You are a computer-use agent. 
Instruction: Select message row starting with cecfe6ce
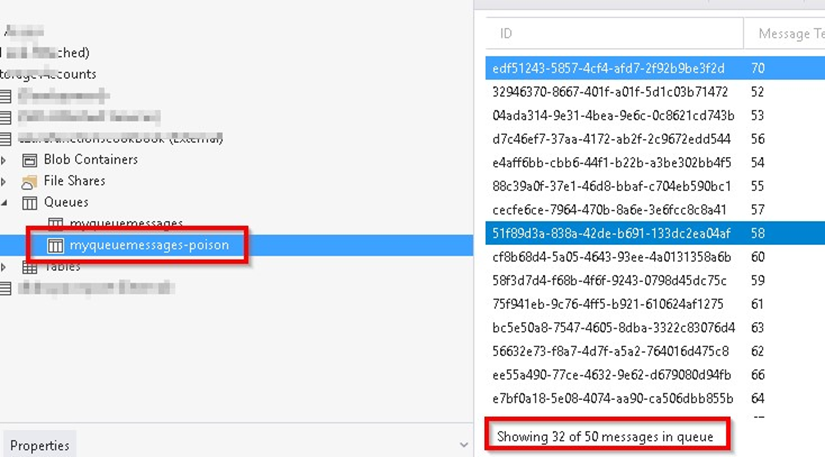pyautogui.click(x=608, y=210)
